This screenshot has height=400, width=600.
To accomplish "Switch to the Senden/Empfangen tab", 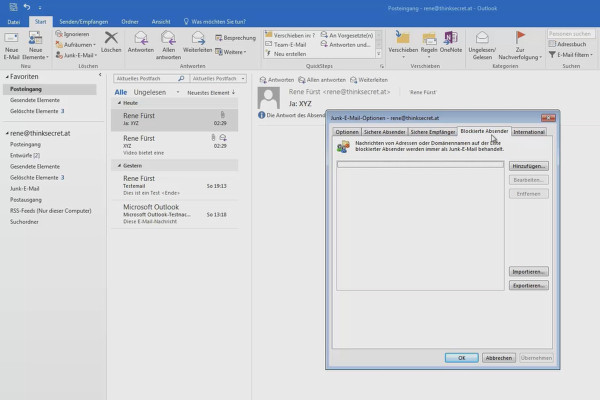I will click(x=83, y=22).
